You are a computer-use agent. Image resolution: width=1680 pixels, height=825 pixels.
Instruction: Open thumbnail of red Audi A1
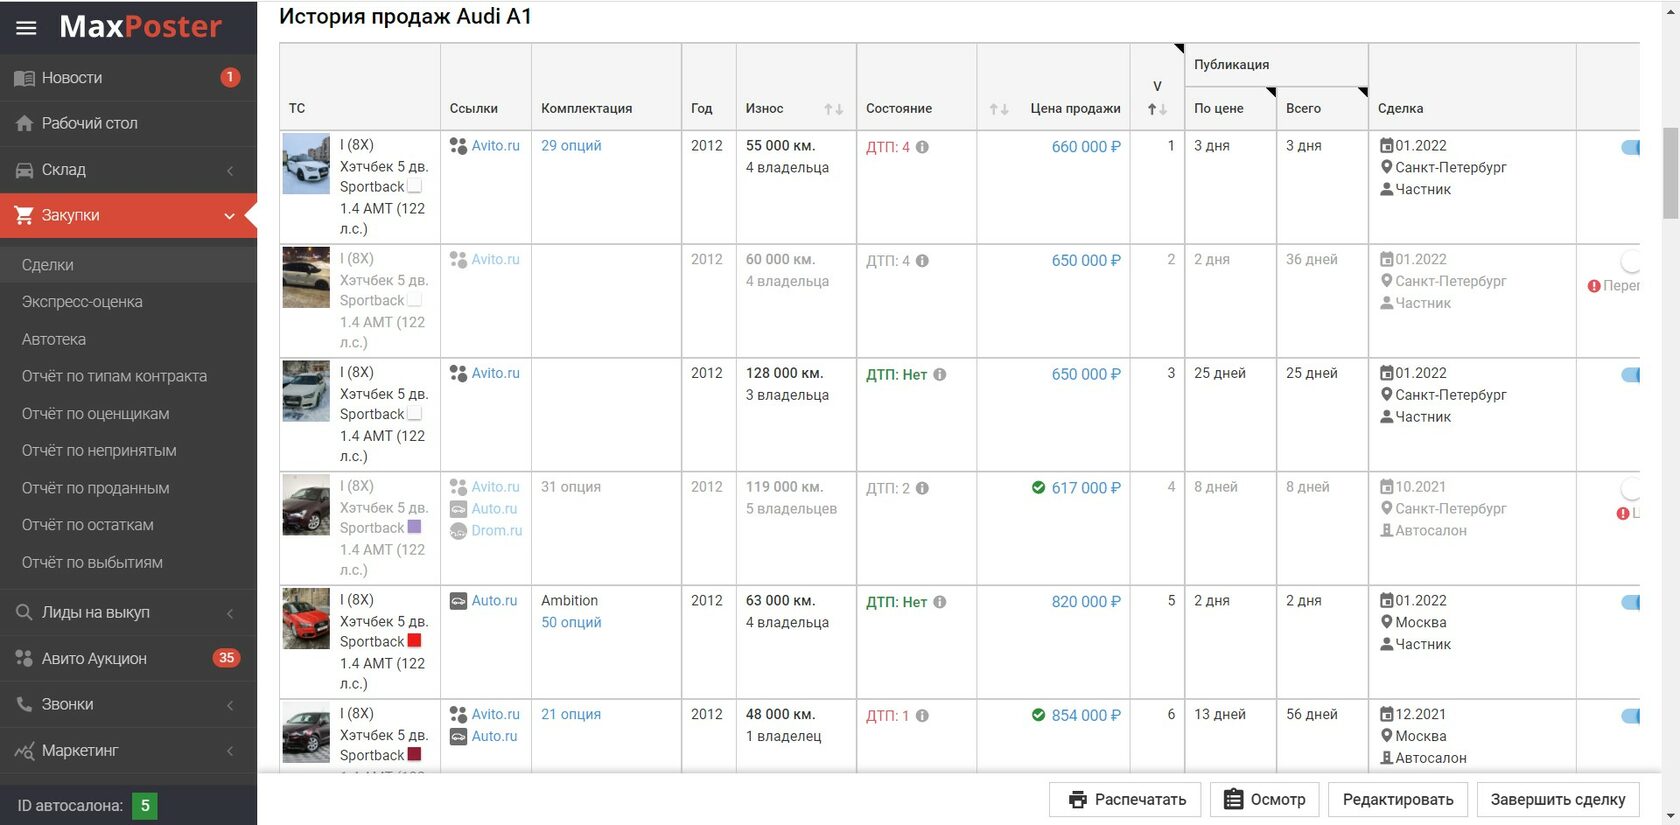point(306,619)
